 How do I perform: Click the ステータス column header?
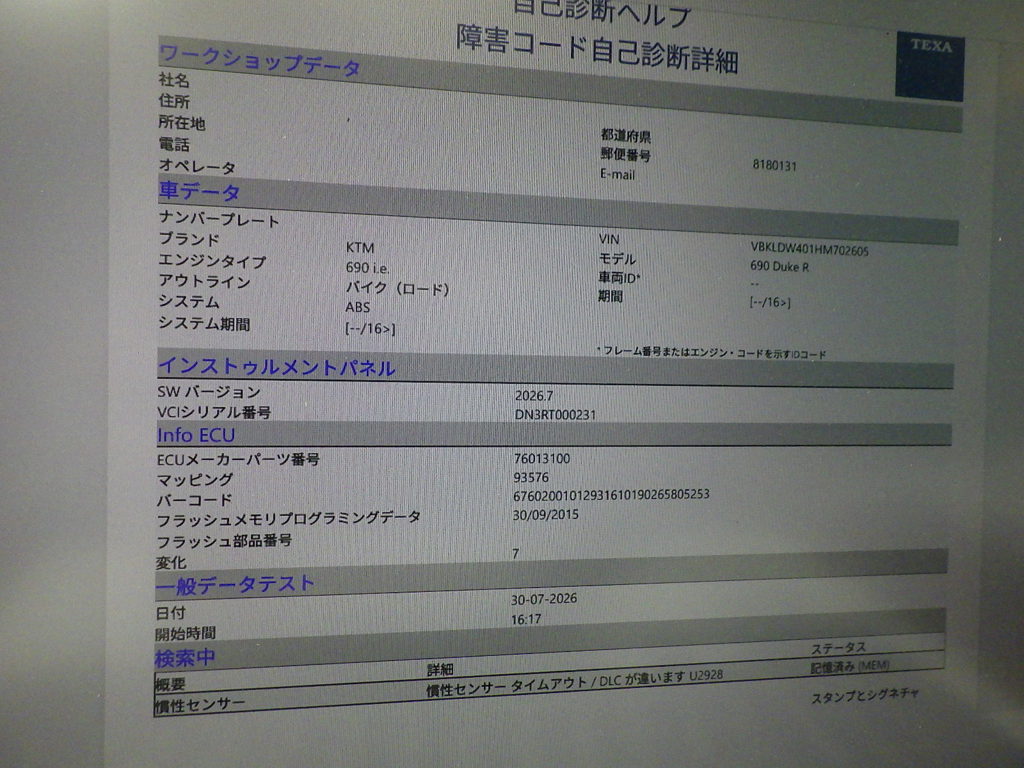click(839, 648)
